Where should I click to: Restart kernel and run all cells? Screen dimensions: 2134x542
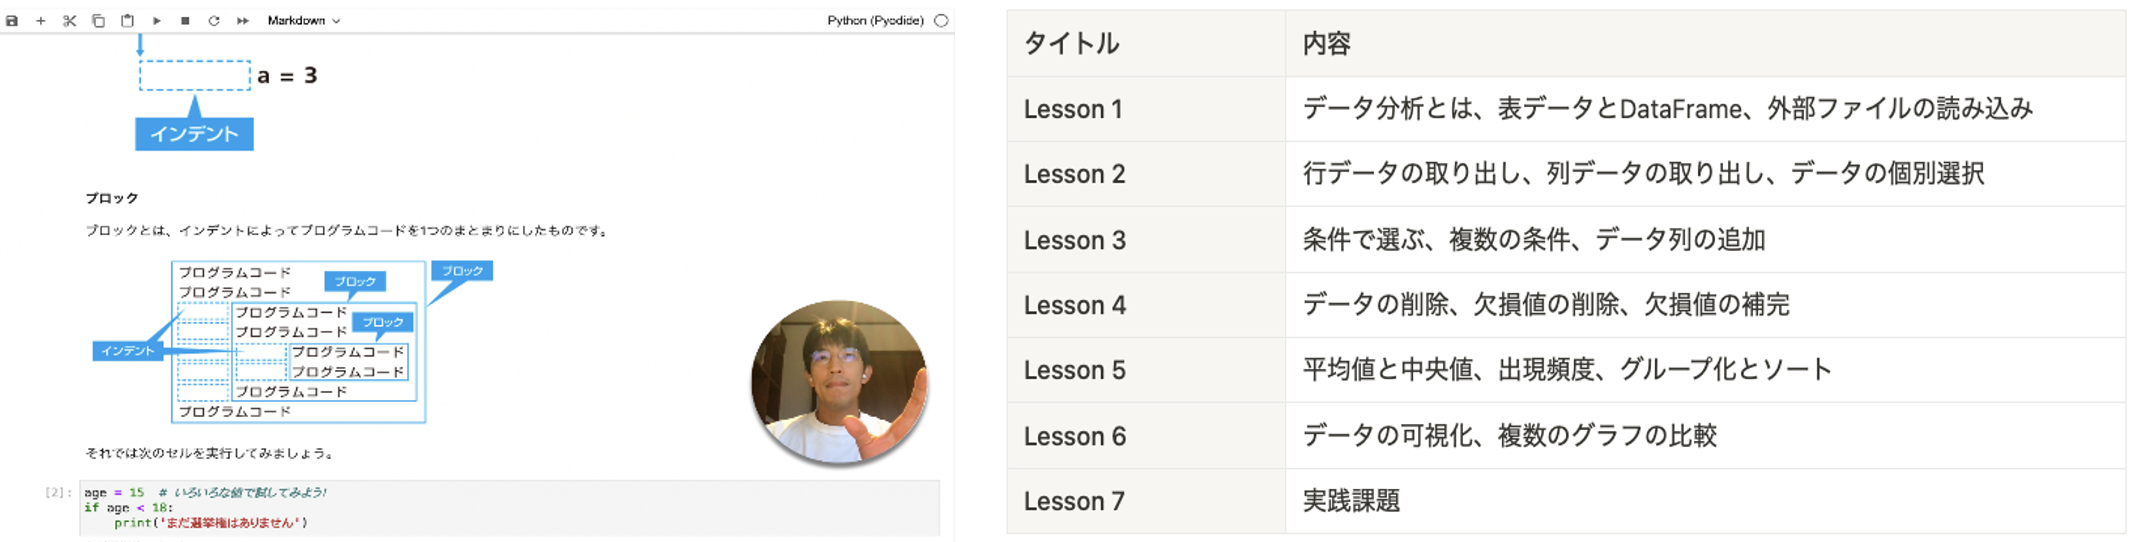click(x=243, y=21)
